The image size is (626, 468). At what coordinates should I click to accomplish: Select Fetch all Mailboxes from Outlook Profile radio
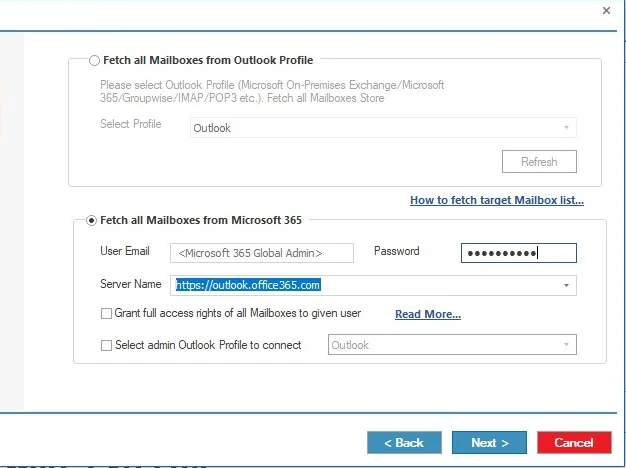(x=94, y=61)
